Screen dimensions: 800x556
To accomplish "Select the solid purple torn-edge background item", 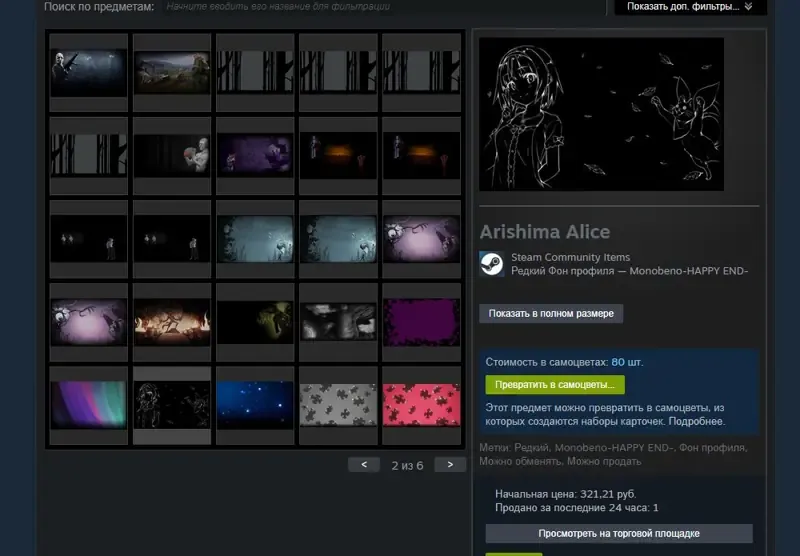I will (421, 322).
